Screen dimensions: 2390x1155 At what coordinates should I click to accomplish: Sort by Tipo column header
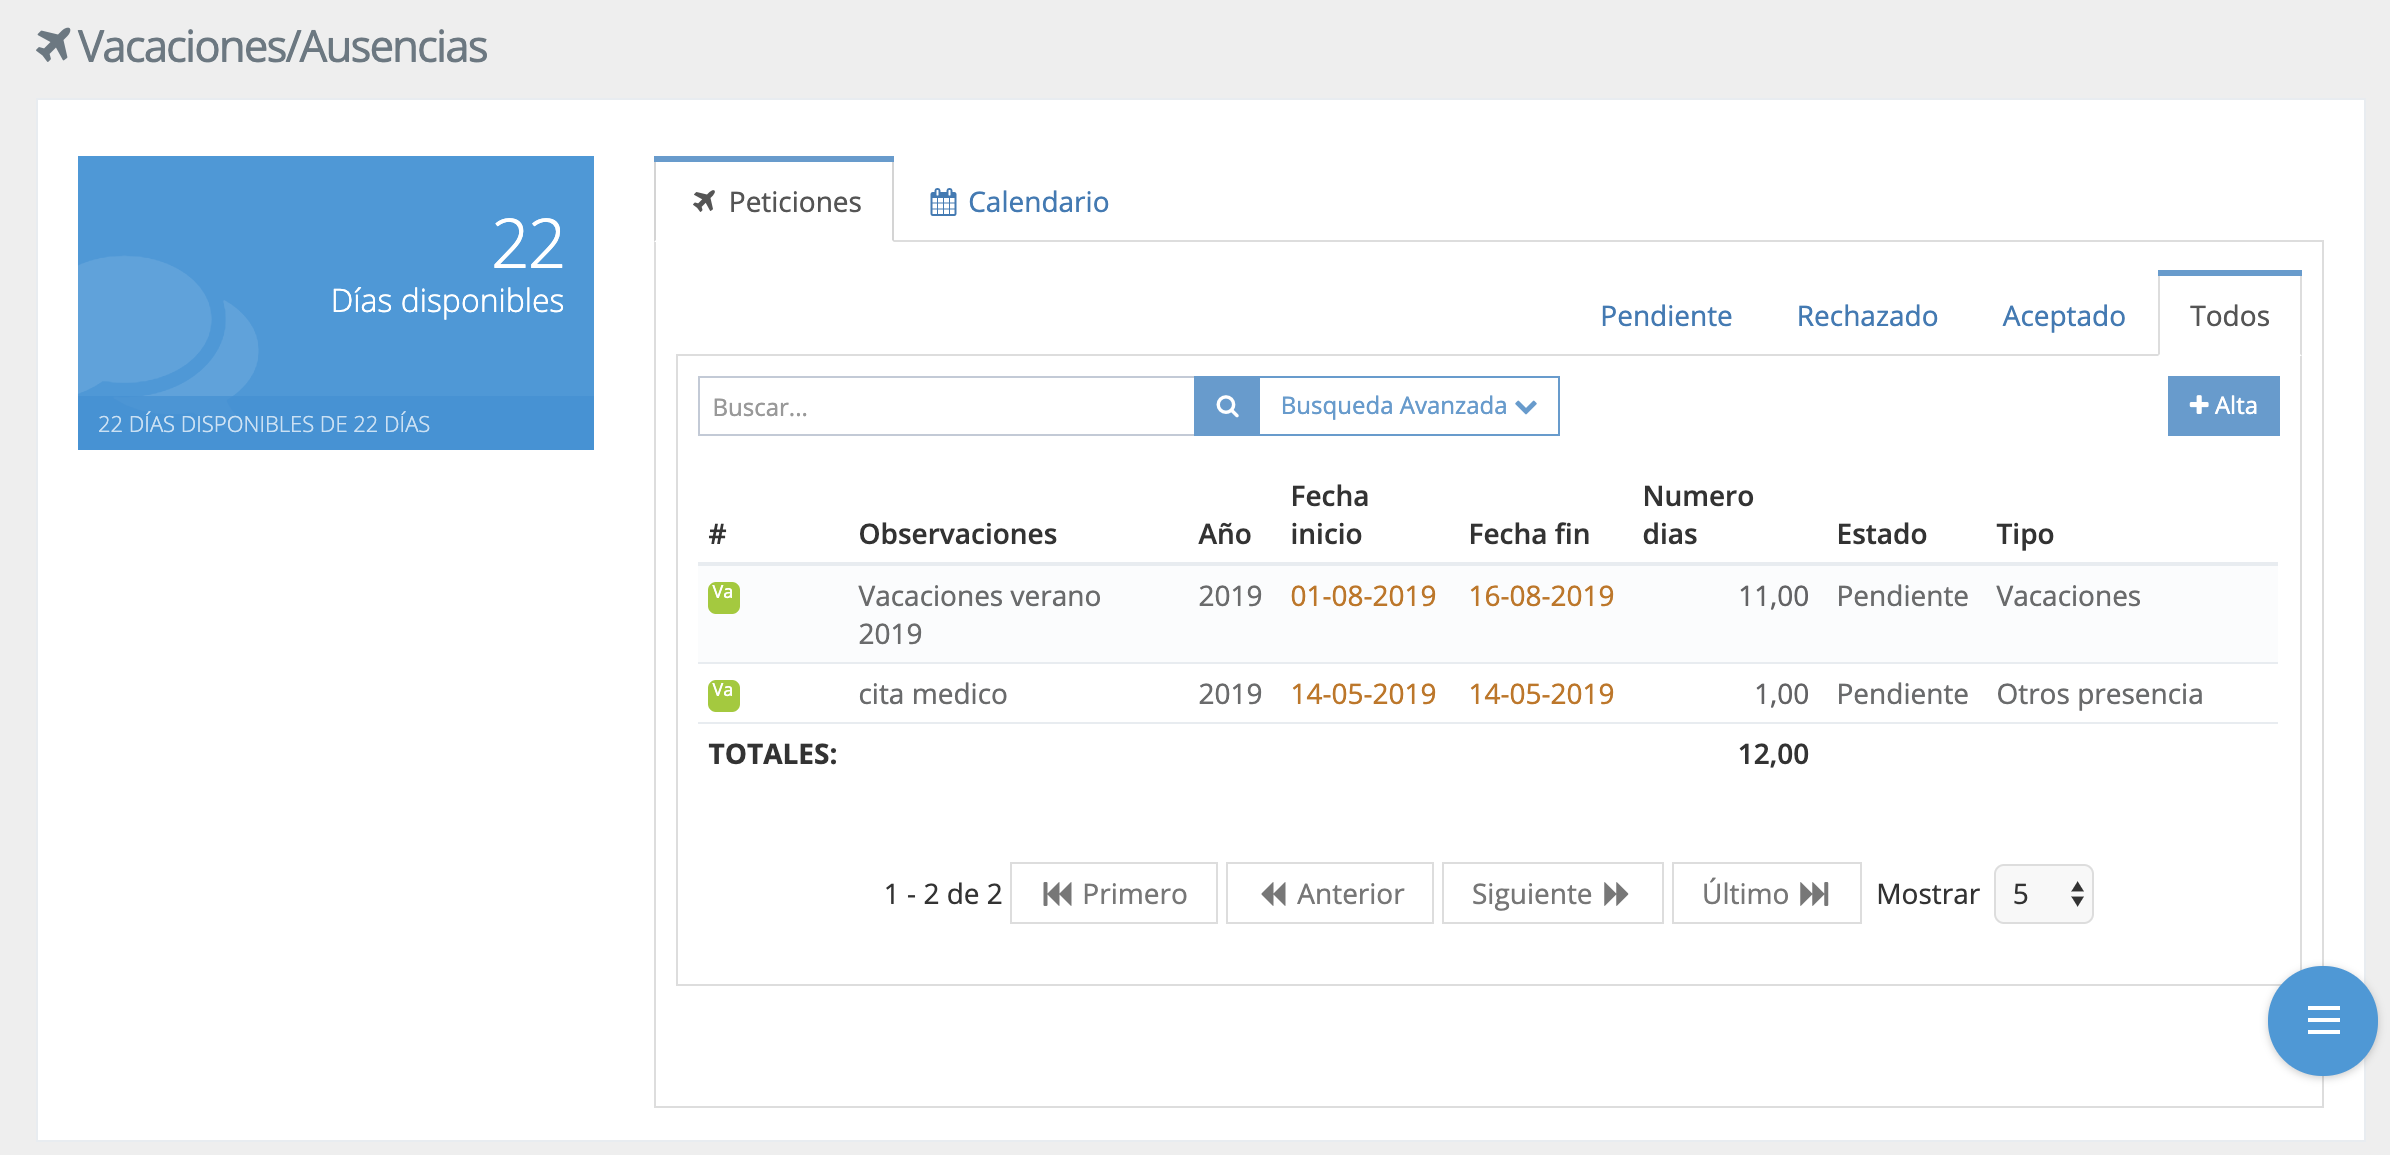coord(2025,535)
